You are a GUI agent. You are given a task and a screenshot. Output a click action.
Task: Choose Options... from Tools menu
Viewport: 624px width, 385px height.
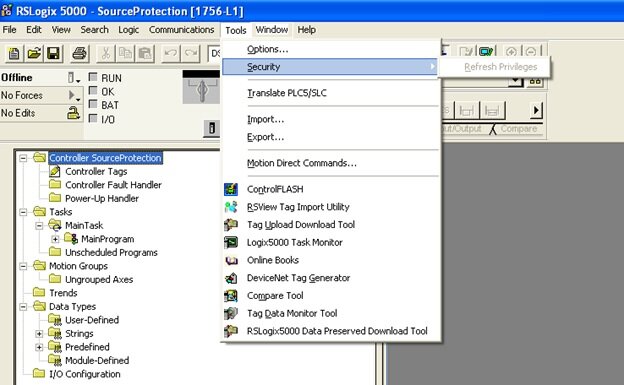330,49
